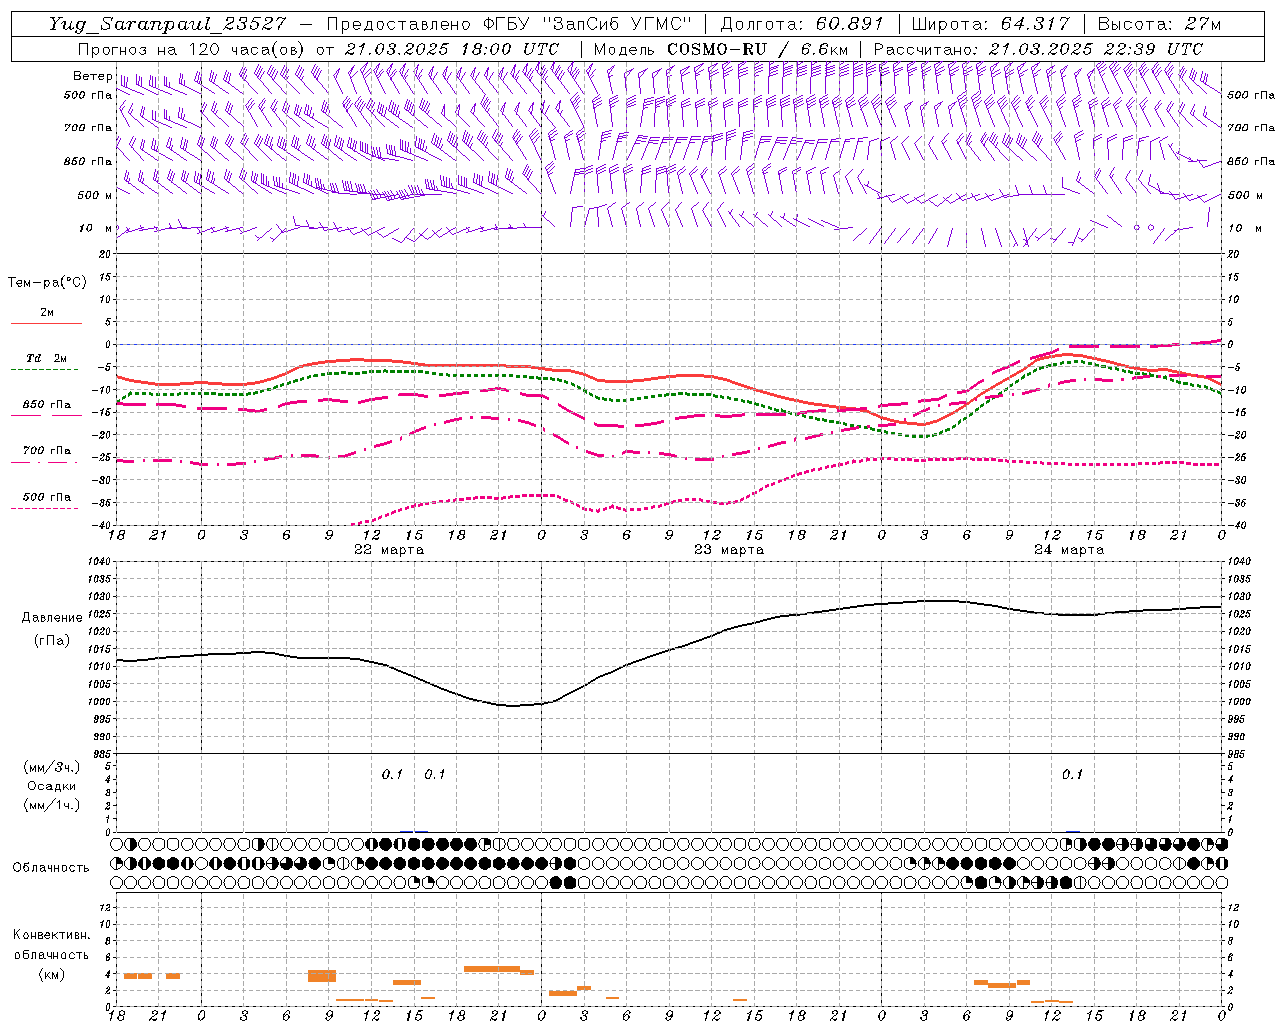Click the 22 марта date label
The image size is (1280, 1024).
click(389, 550)
